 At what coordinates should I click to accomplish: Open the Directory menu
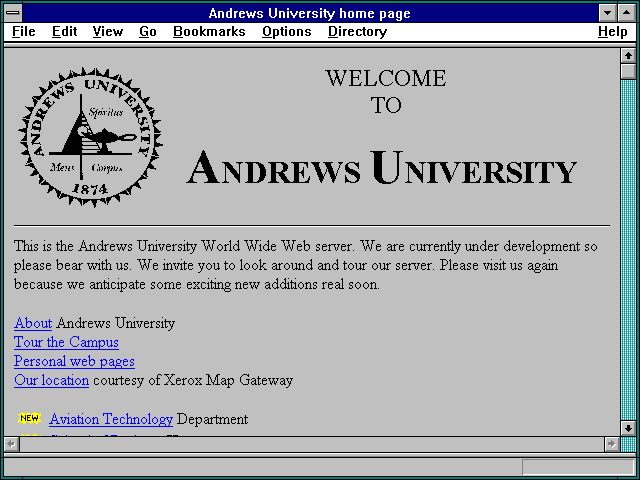358,32
